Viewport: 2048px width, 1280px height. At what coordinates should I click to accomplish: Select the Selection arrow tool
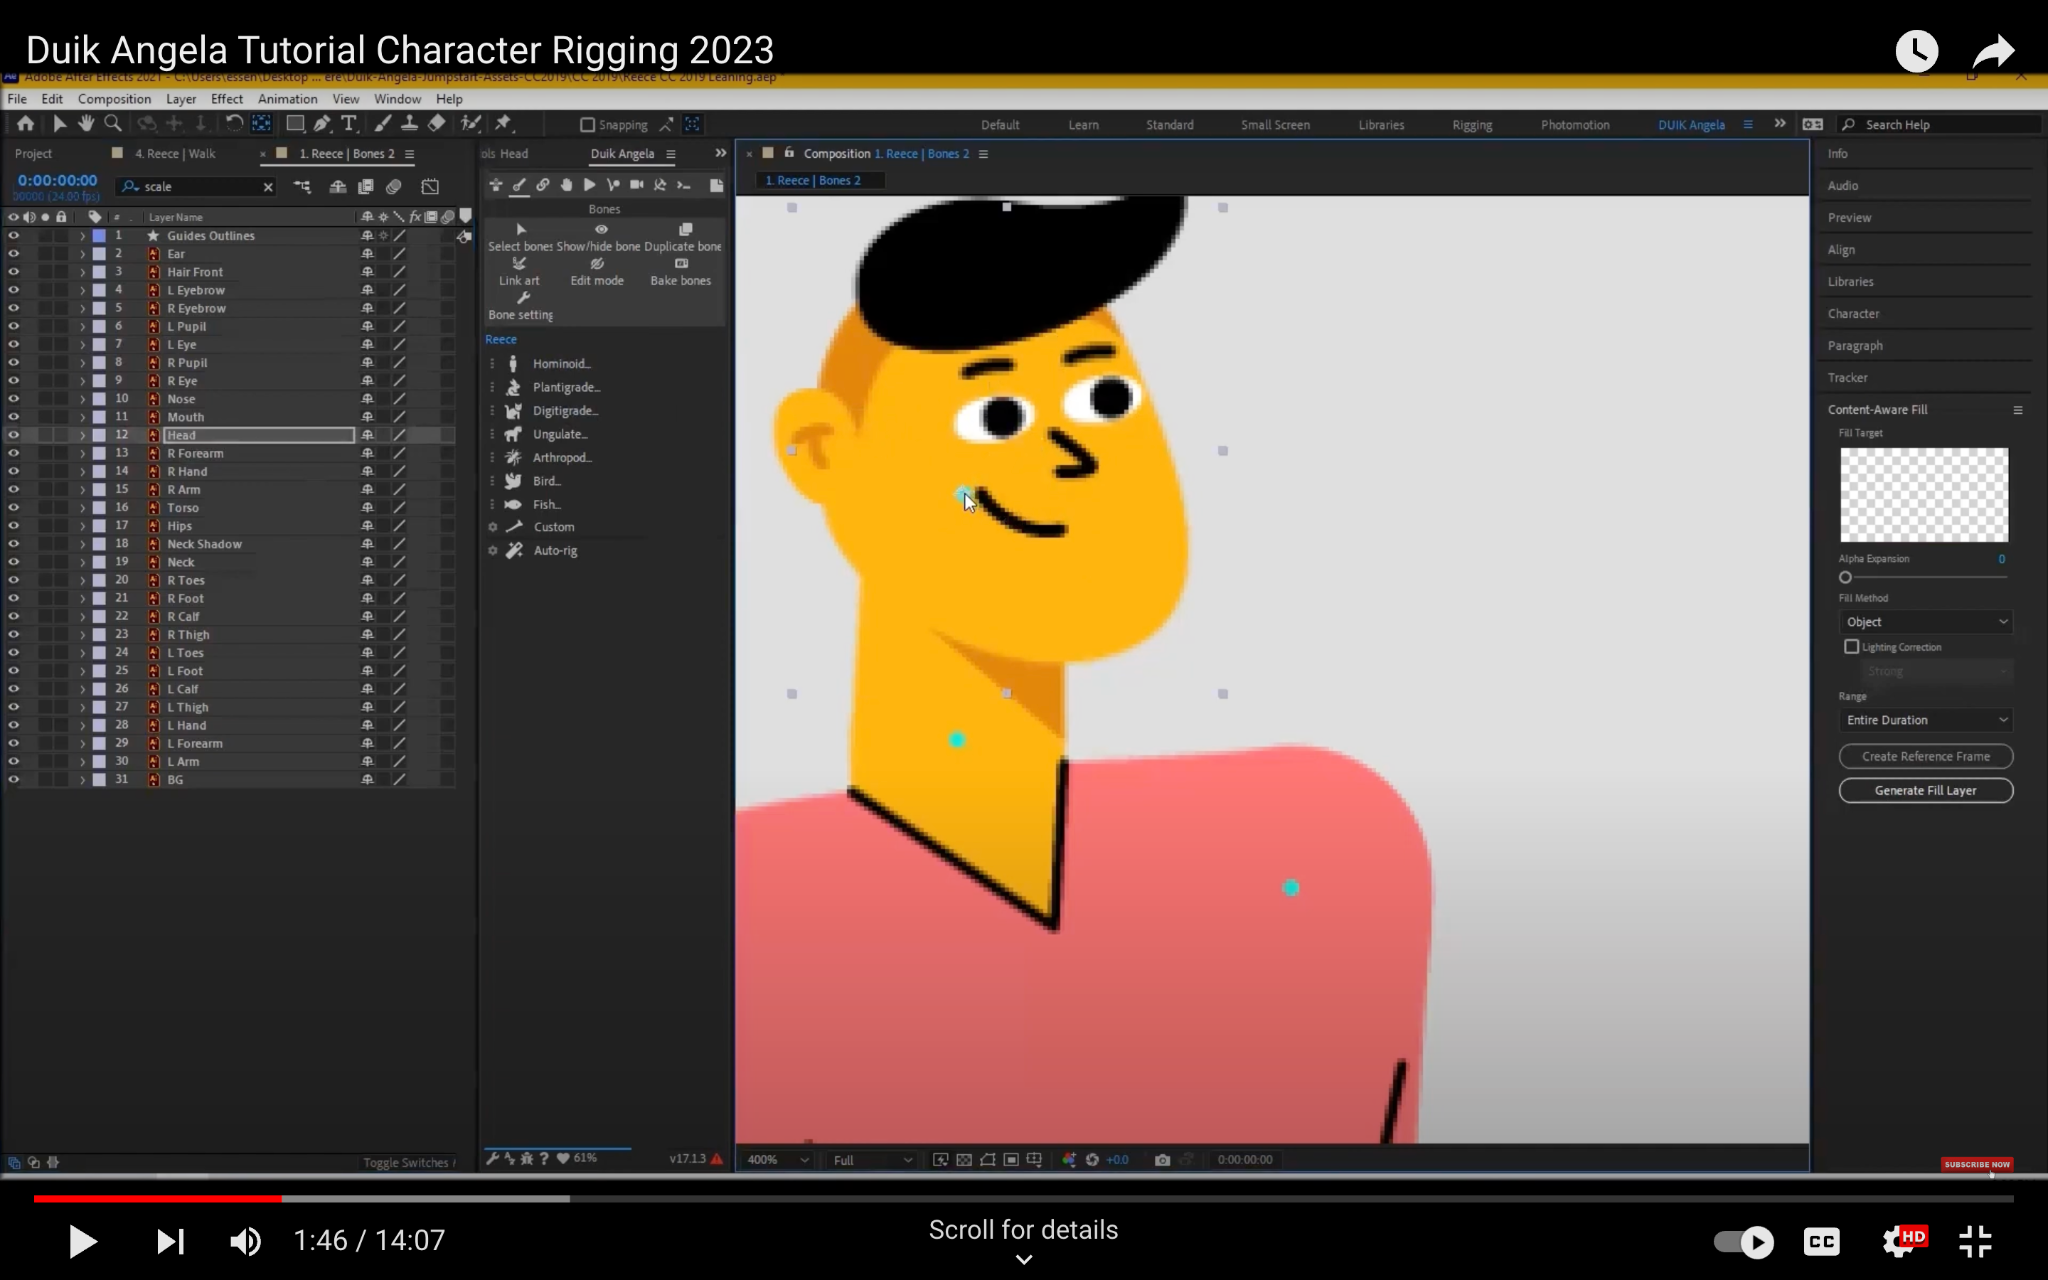(59, 123)
